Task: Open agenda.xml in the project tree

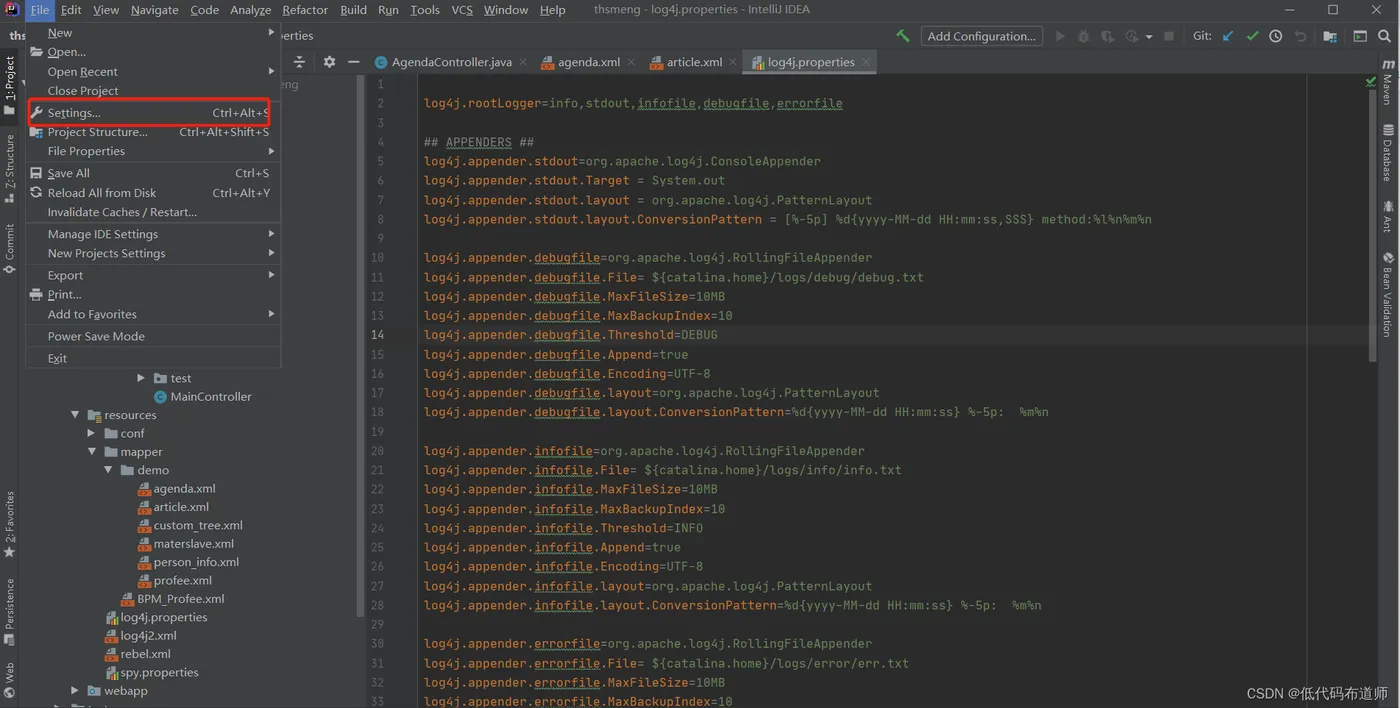Action: click(x=184, y=489)
